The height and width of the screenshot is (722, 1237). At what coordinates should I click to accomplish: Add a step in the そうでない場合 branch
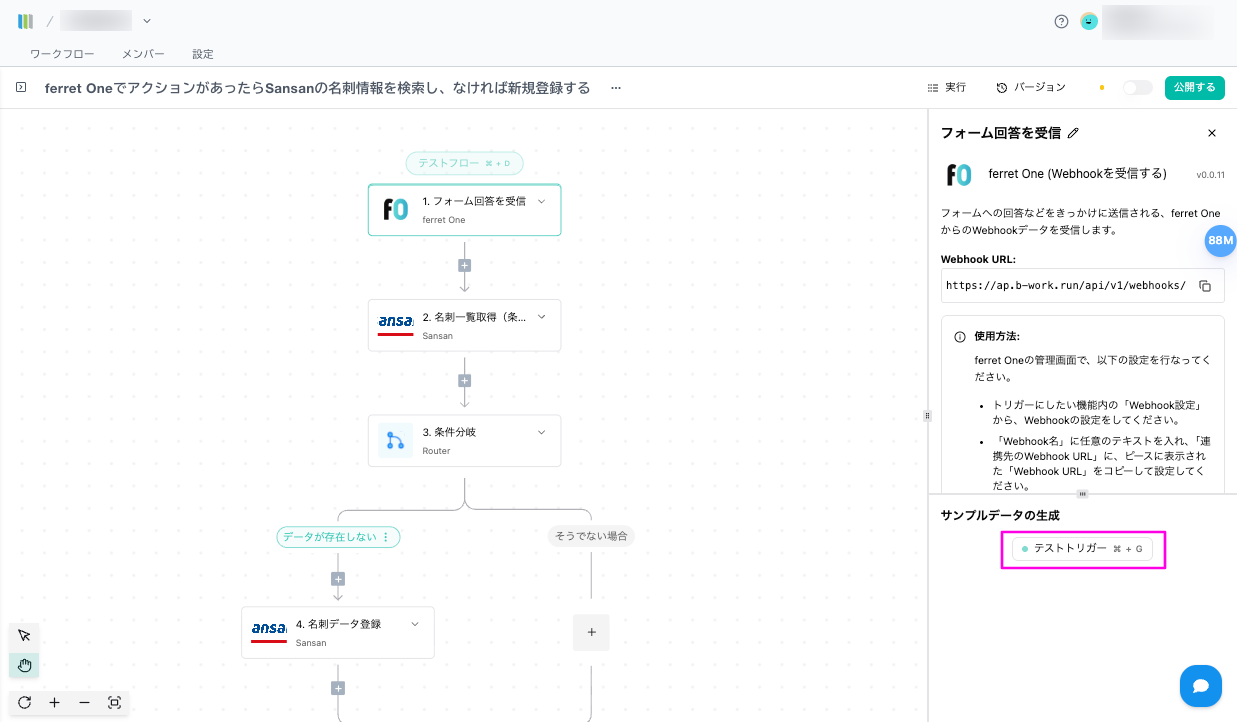(x=591, y=632)
